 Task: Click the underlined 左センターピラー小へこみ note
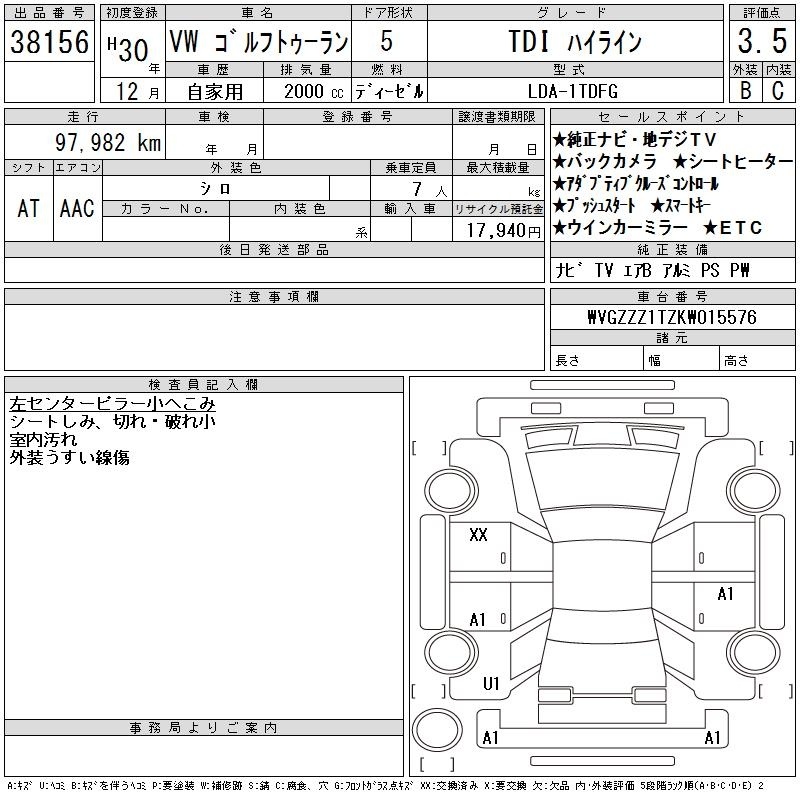[x=112, y=405]
